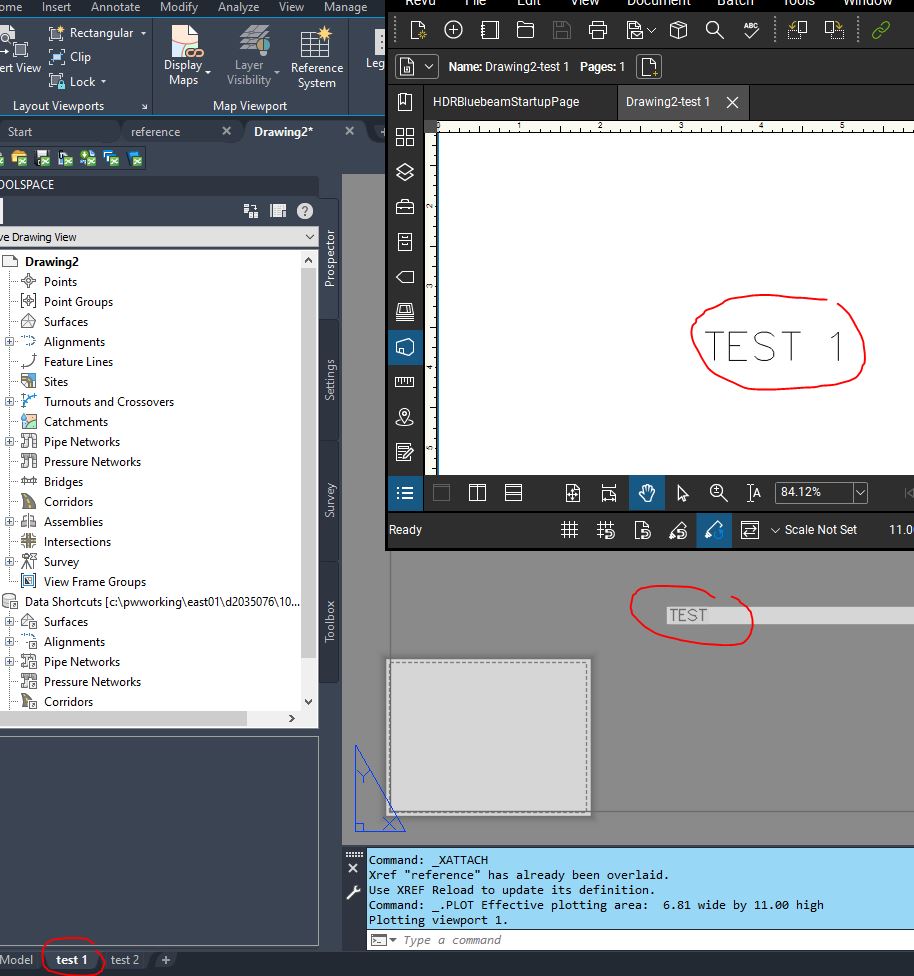Run spell check using the ABC icon

tap(751, 29)
